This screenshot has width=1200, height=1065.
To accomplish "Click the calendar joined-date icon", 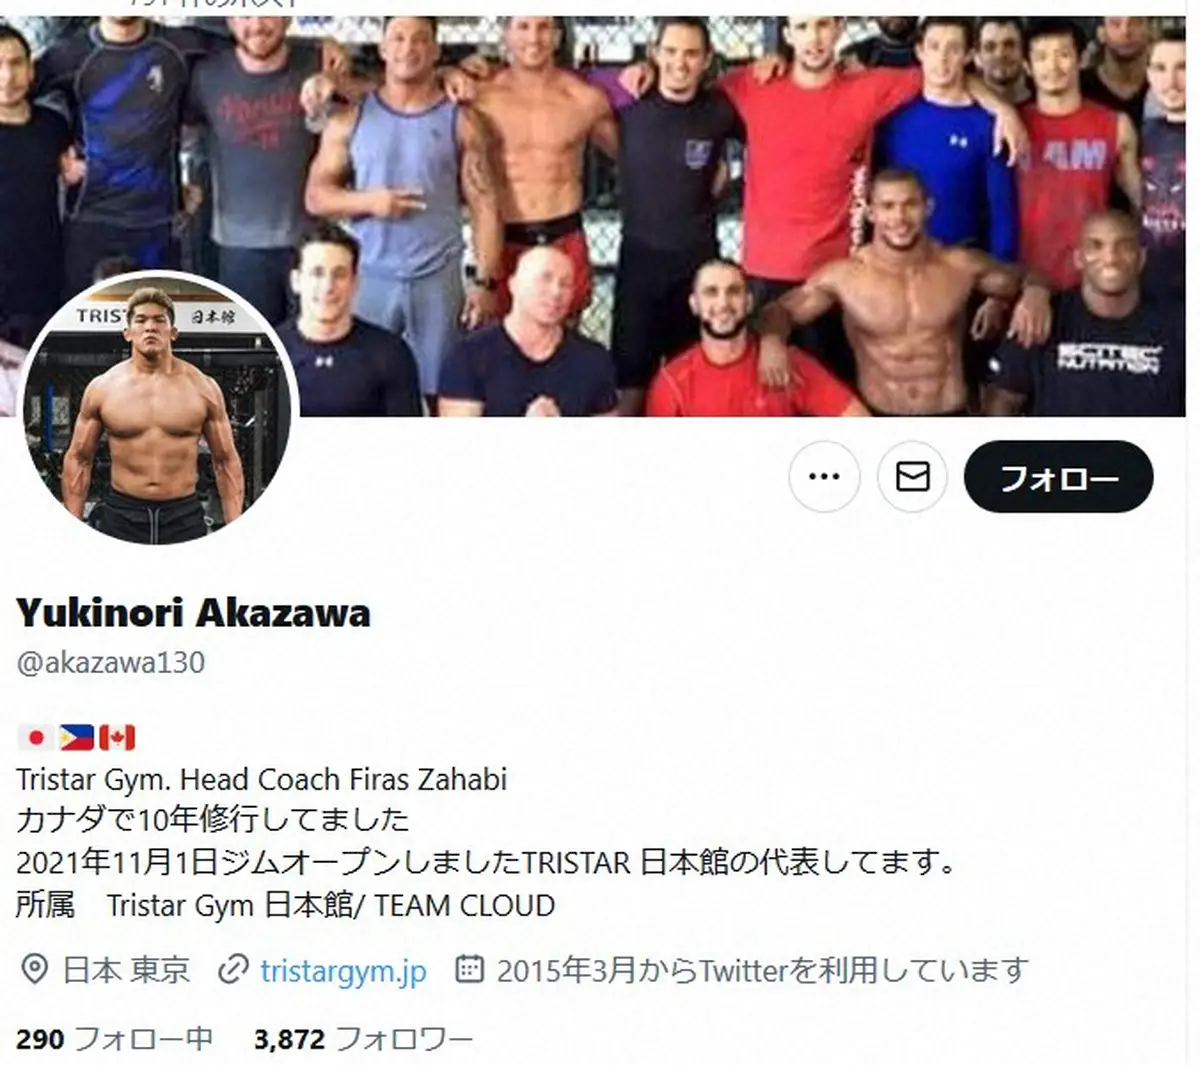I will point(470,968).
